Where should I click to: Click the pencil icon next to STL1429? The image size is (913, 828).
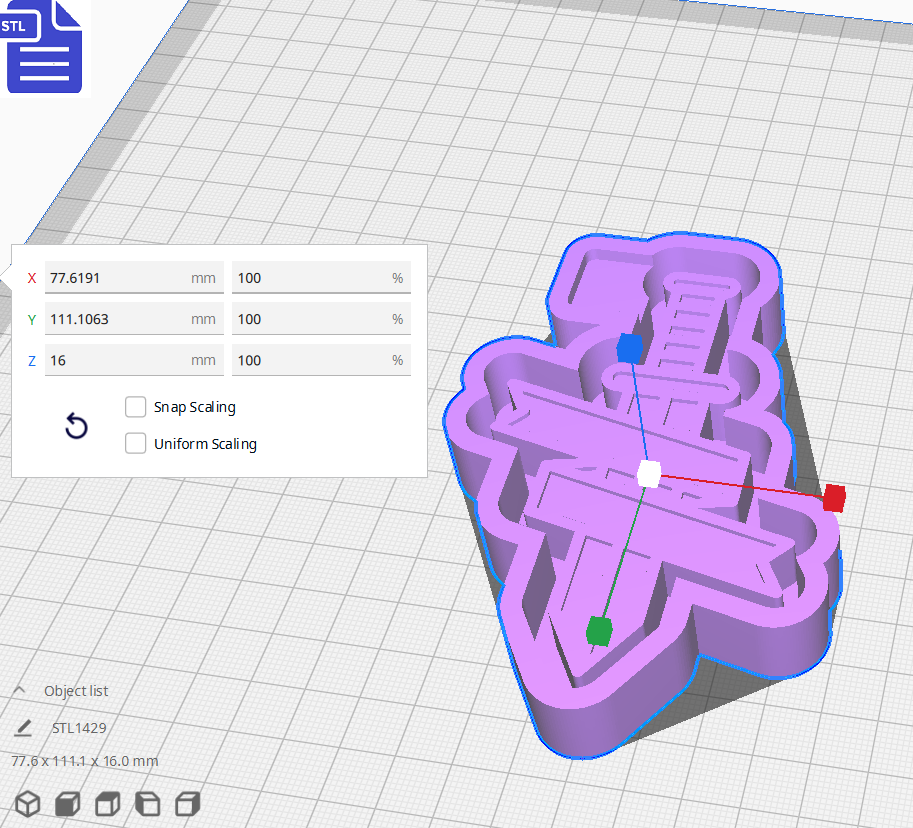tap(24, 727)
